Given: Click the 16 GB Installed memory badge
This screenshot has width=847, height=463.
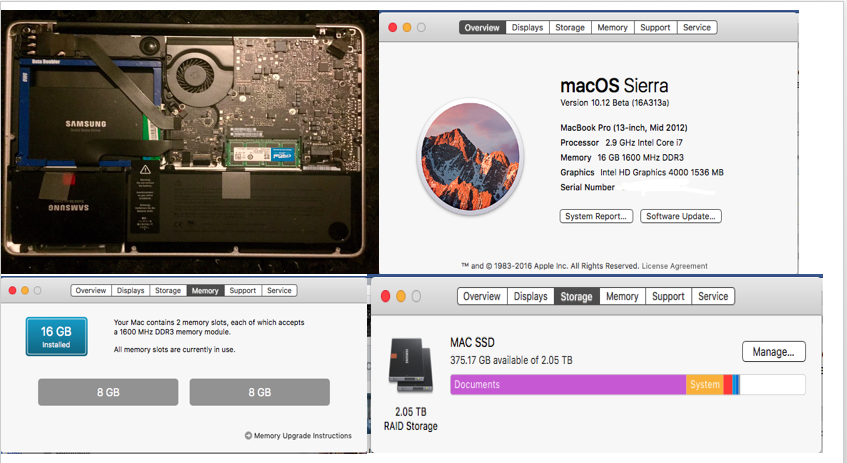Looking at the screenshot, I should coord(56,336).
